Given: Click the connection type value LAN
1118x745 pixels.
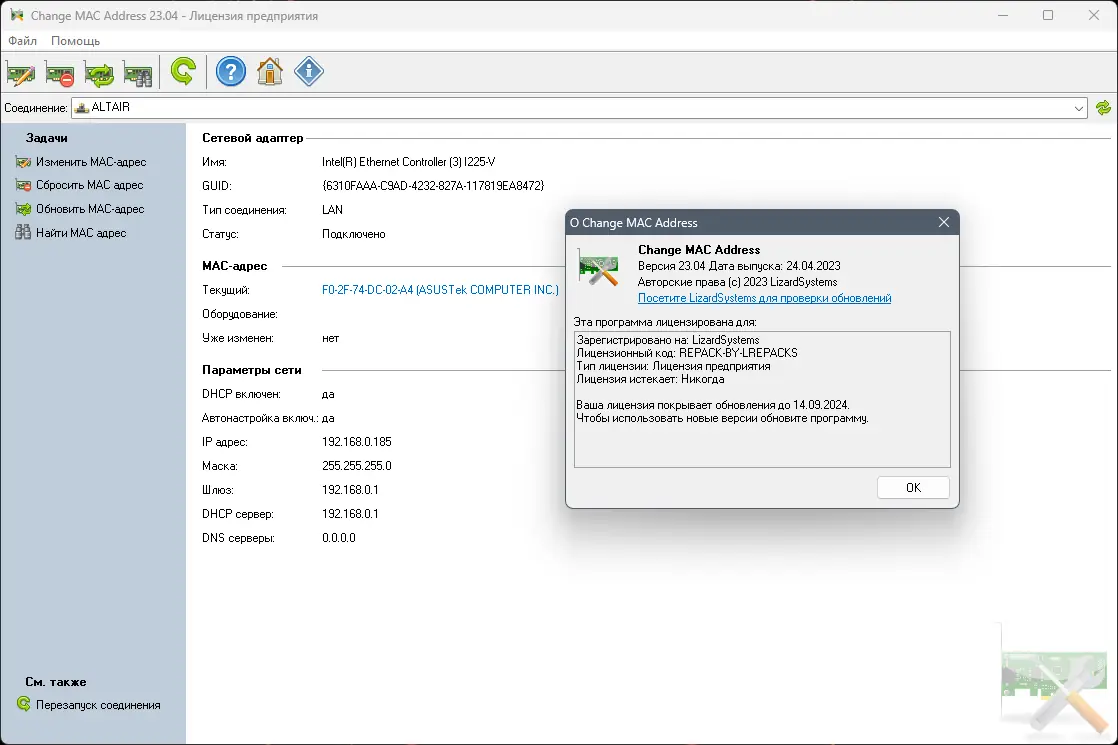Looking at the screenshot, I should 332,210.
